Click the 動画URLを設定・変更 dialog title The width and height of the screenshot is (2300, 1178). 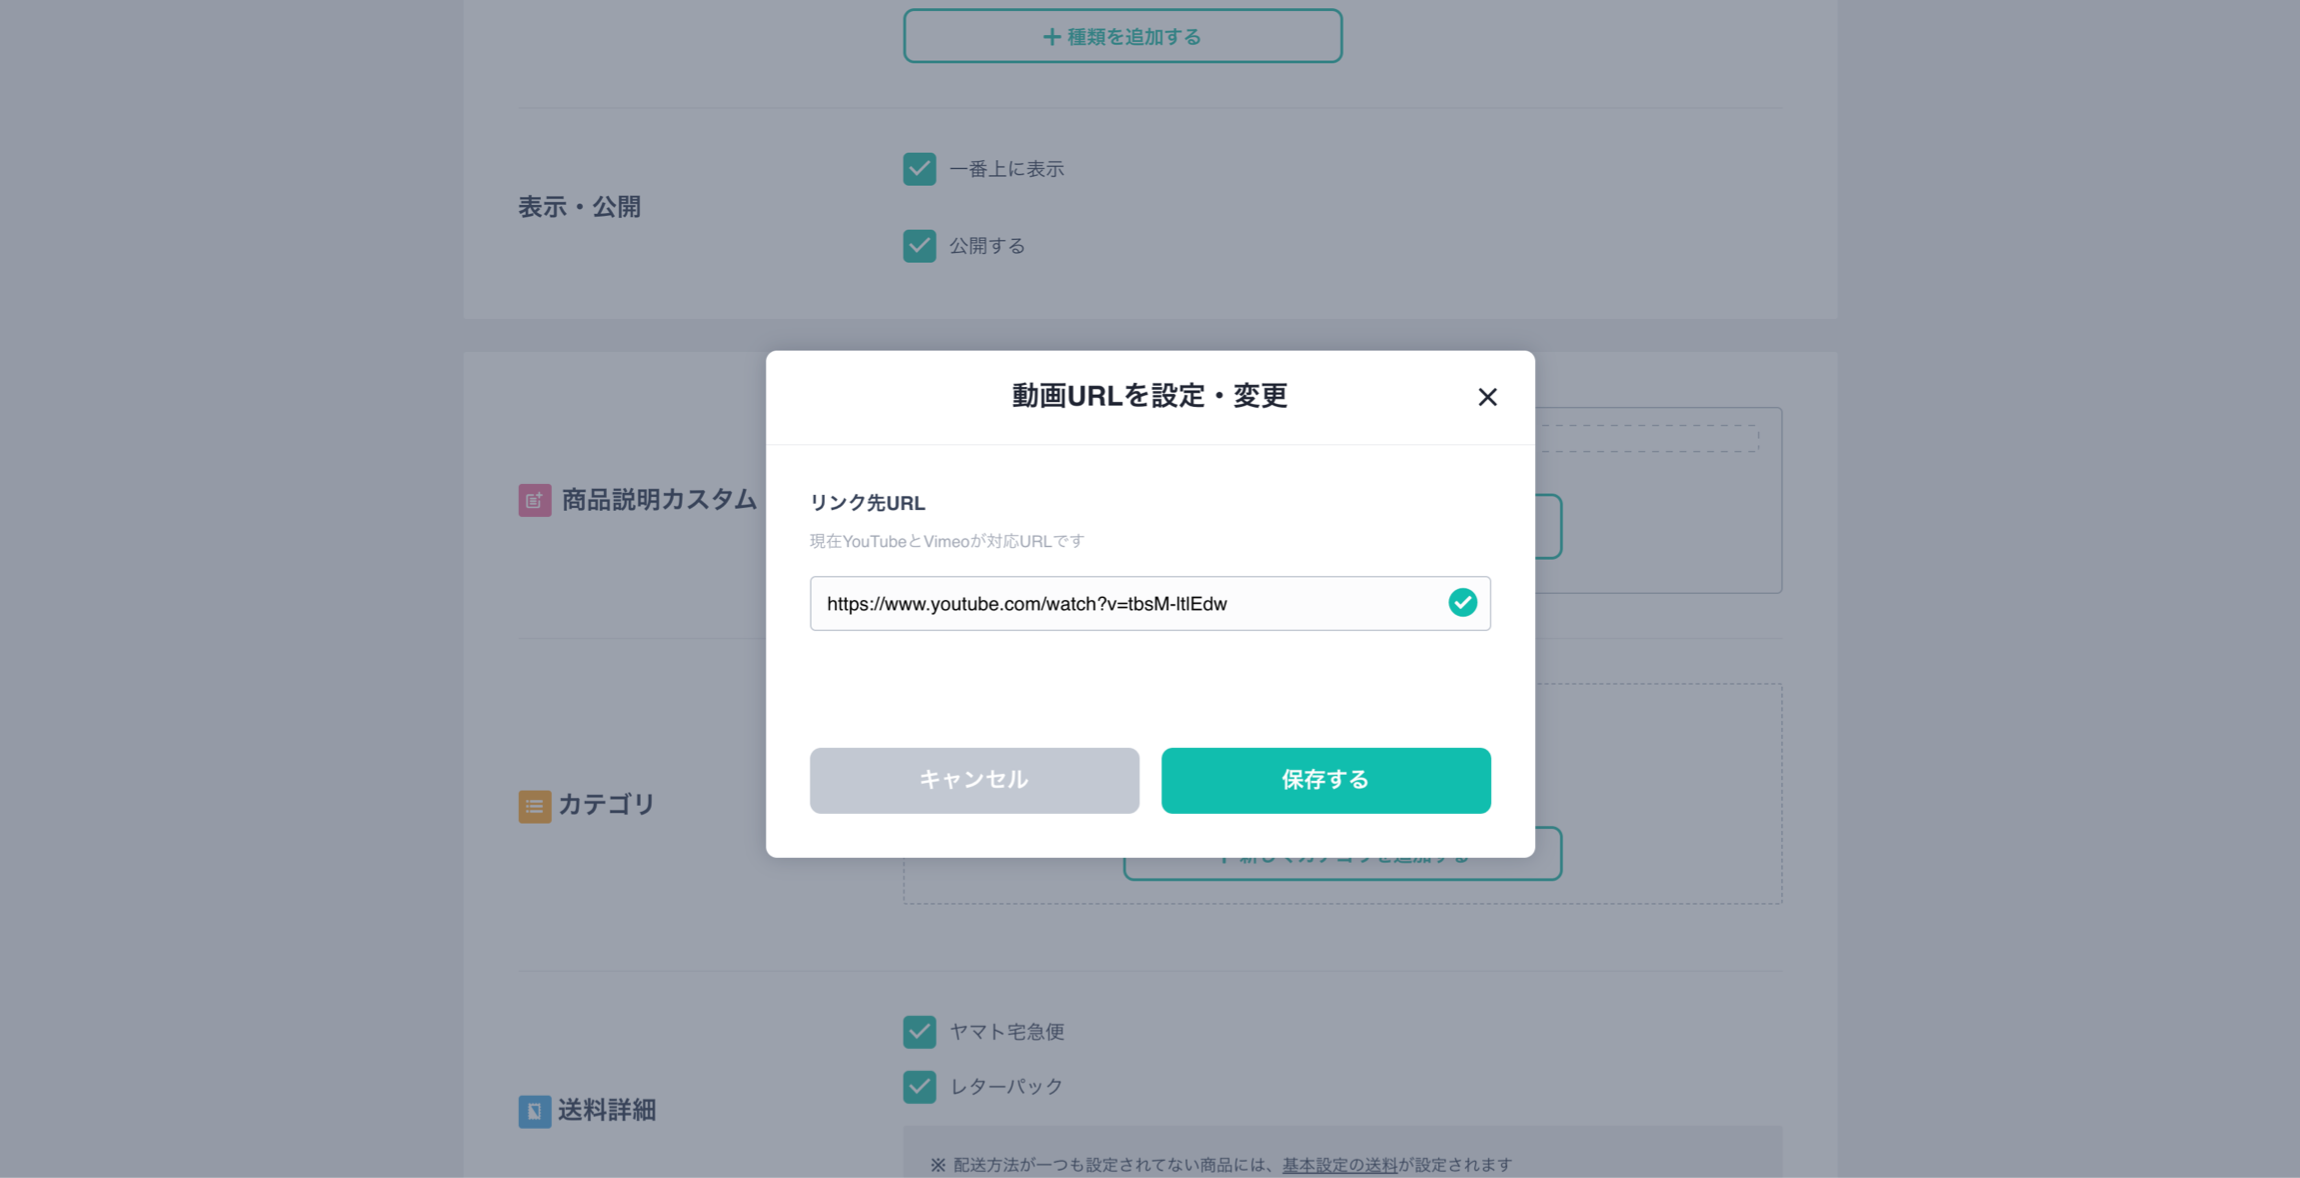[1149, 396]
